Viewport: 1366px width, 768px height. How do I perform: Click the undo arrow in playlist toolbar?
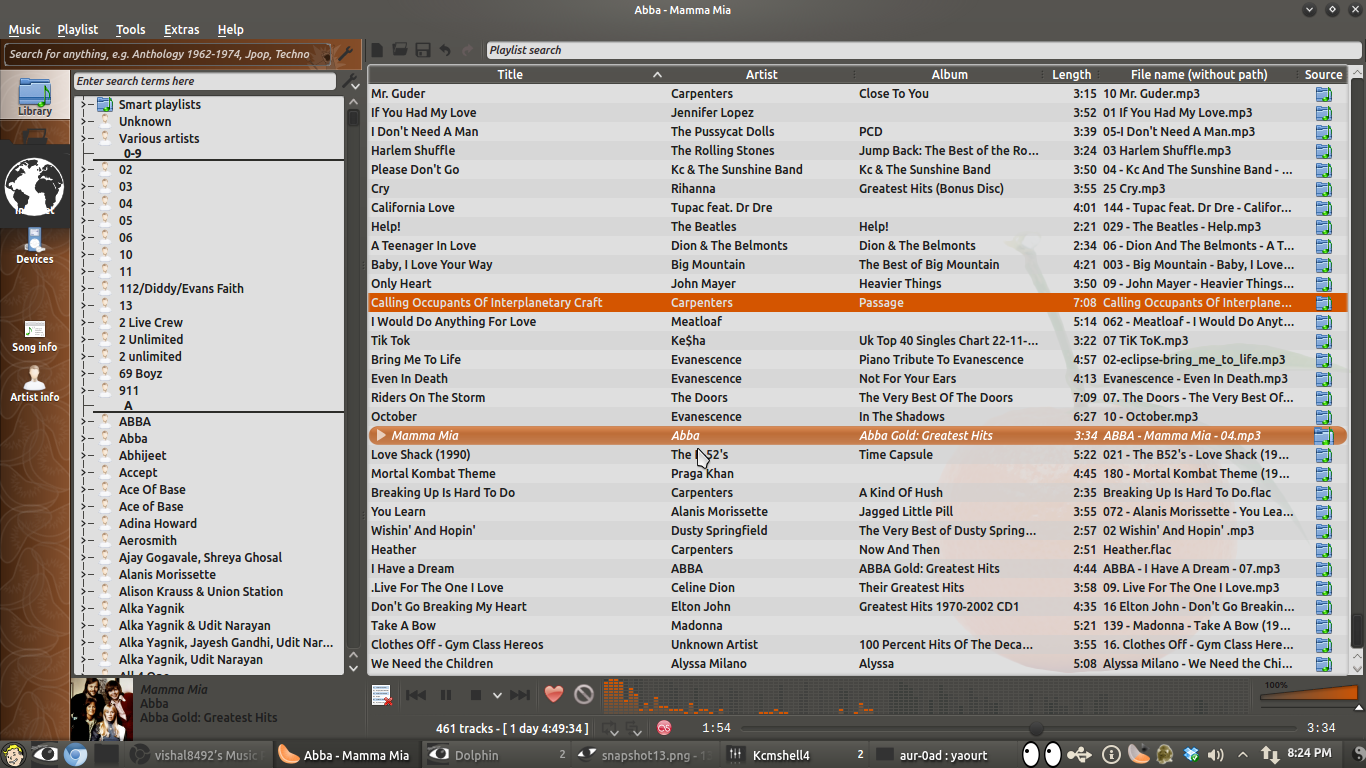tap(445, 50)
